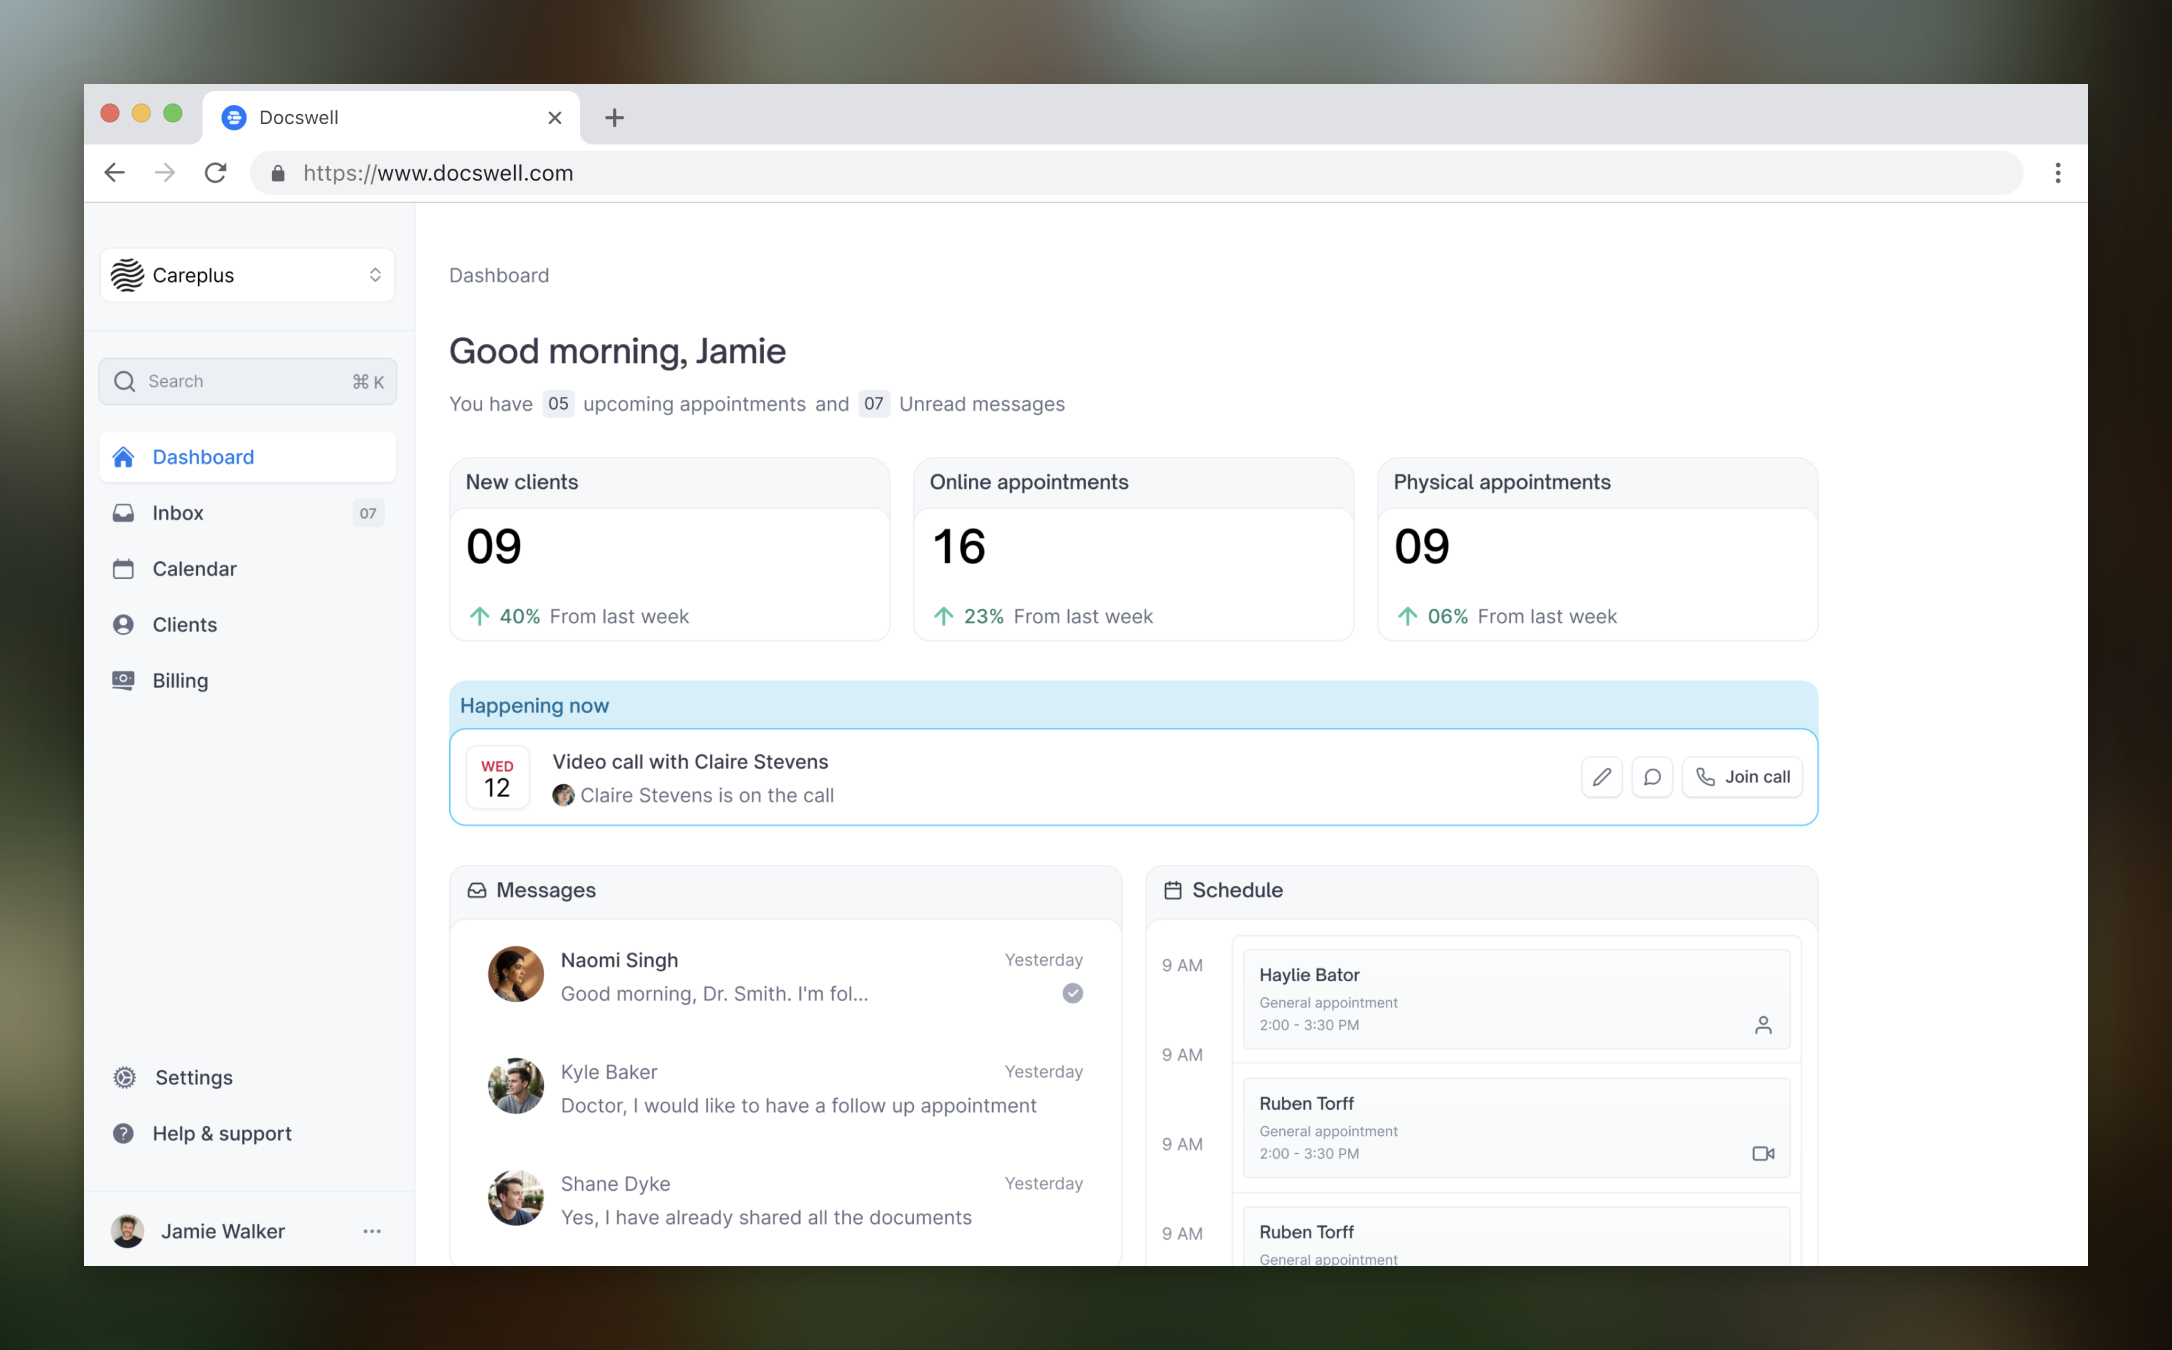Click in-person icon on Haylie Bator appointment
2172x1350 pixels.
[1763, 1025]
